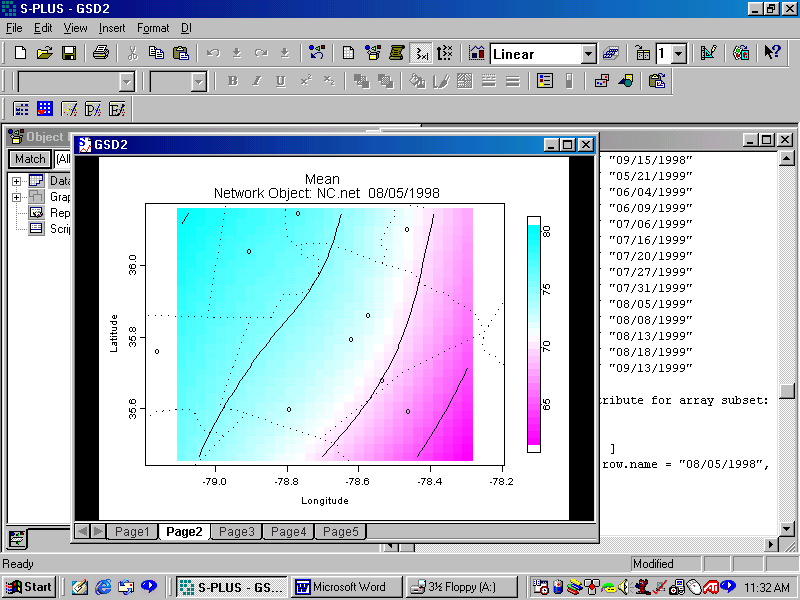The image size is (800, 600).
Task: Click the Copy icon in toolbar
Action: pos(157,53)
